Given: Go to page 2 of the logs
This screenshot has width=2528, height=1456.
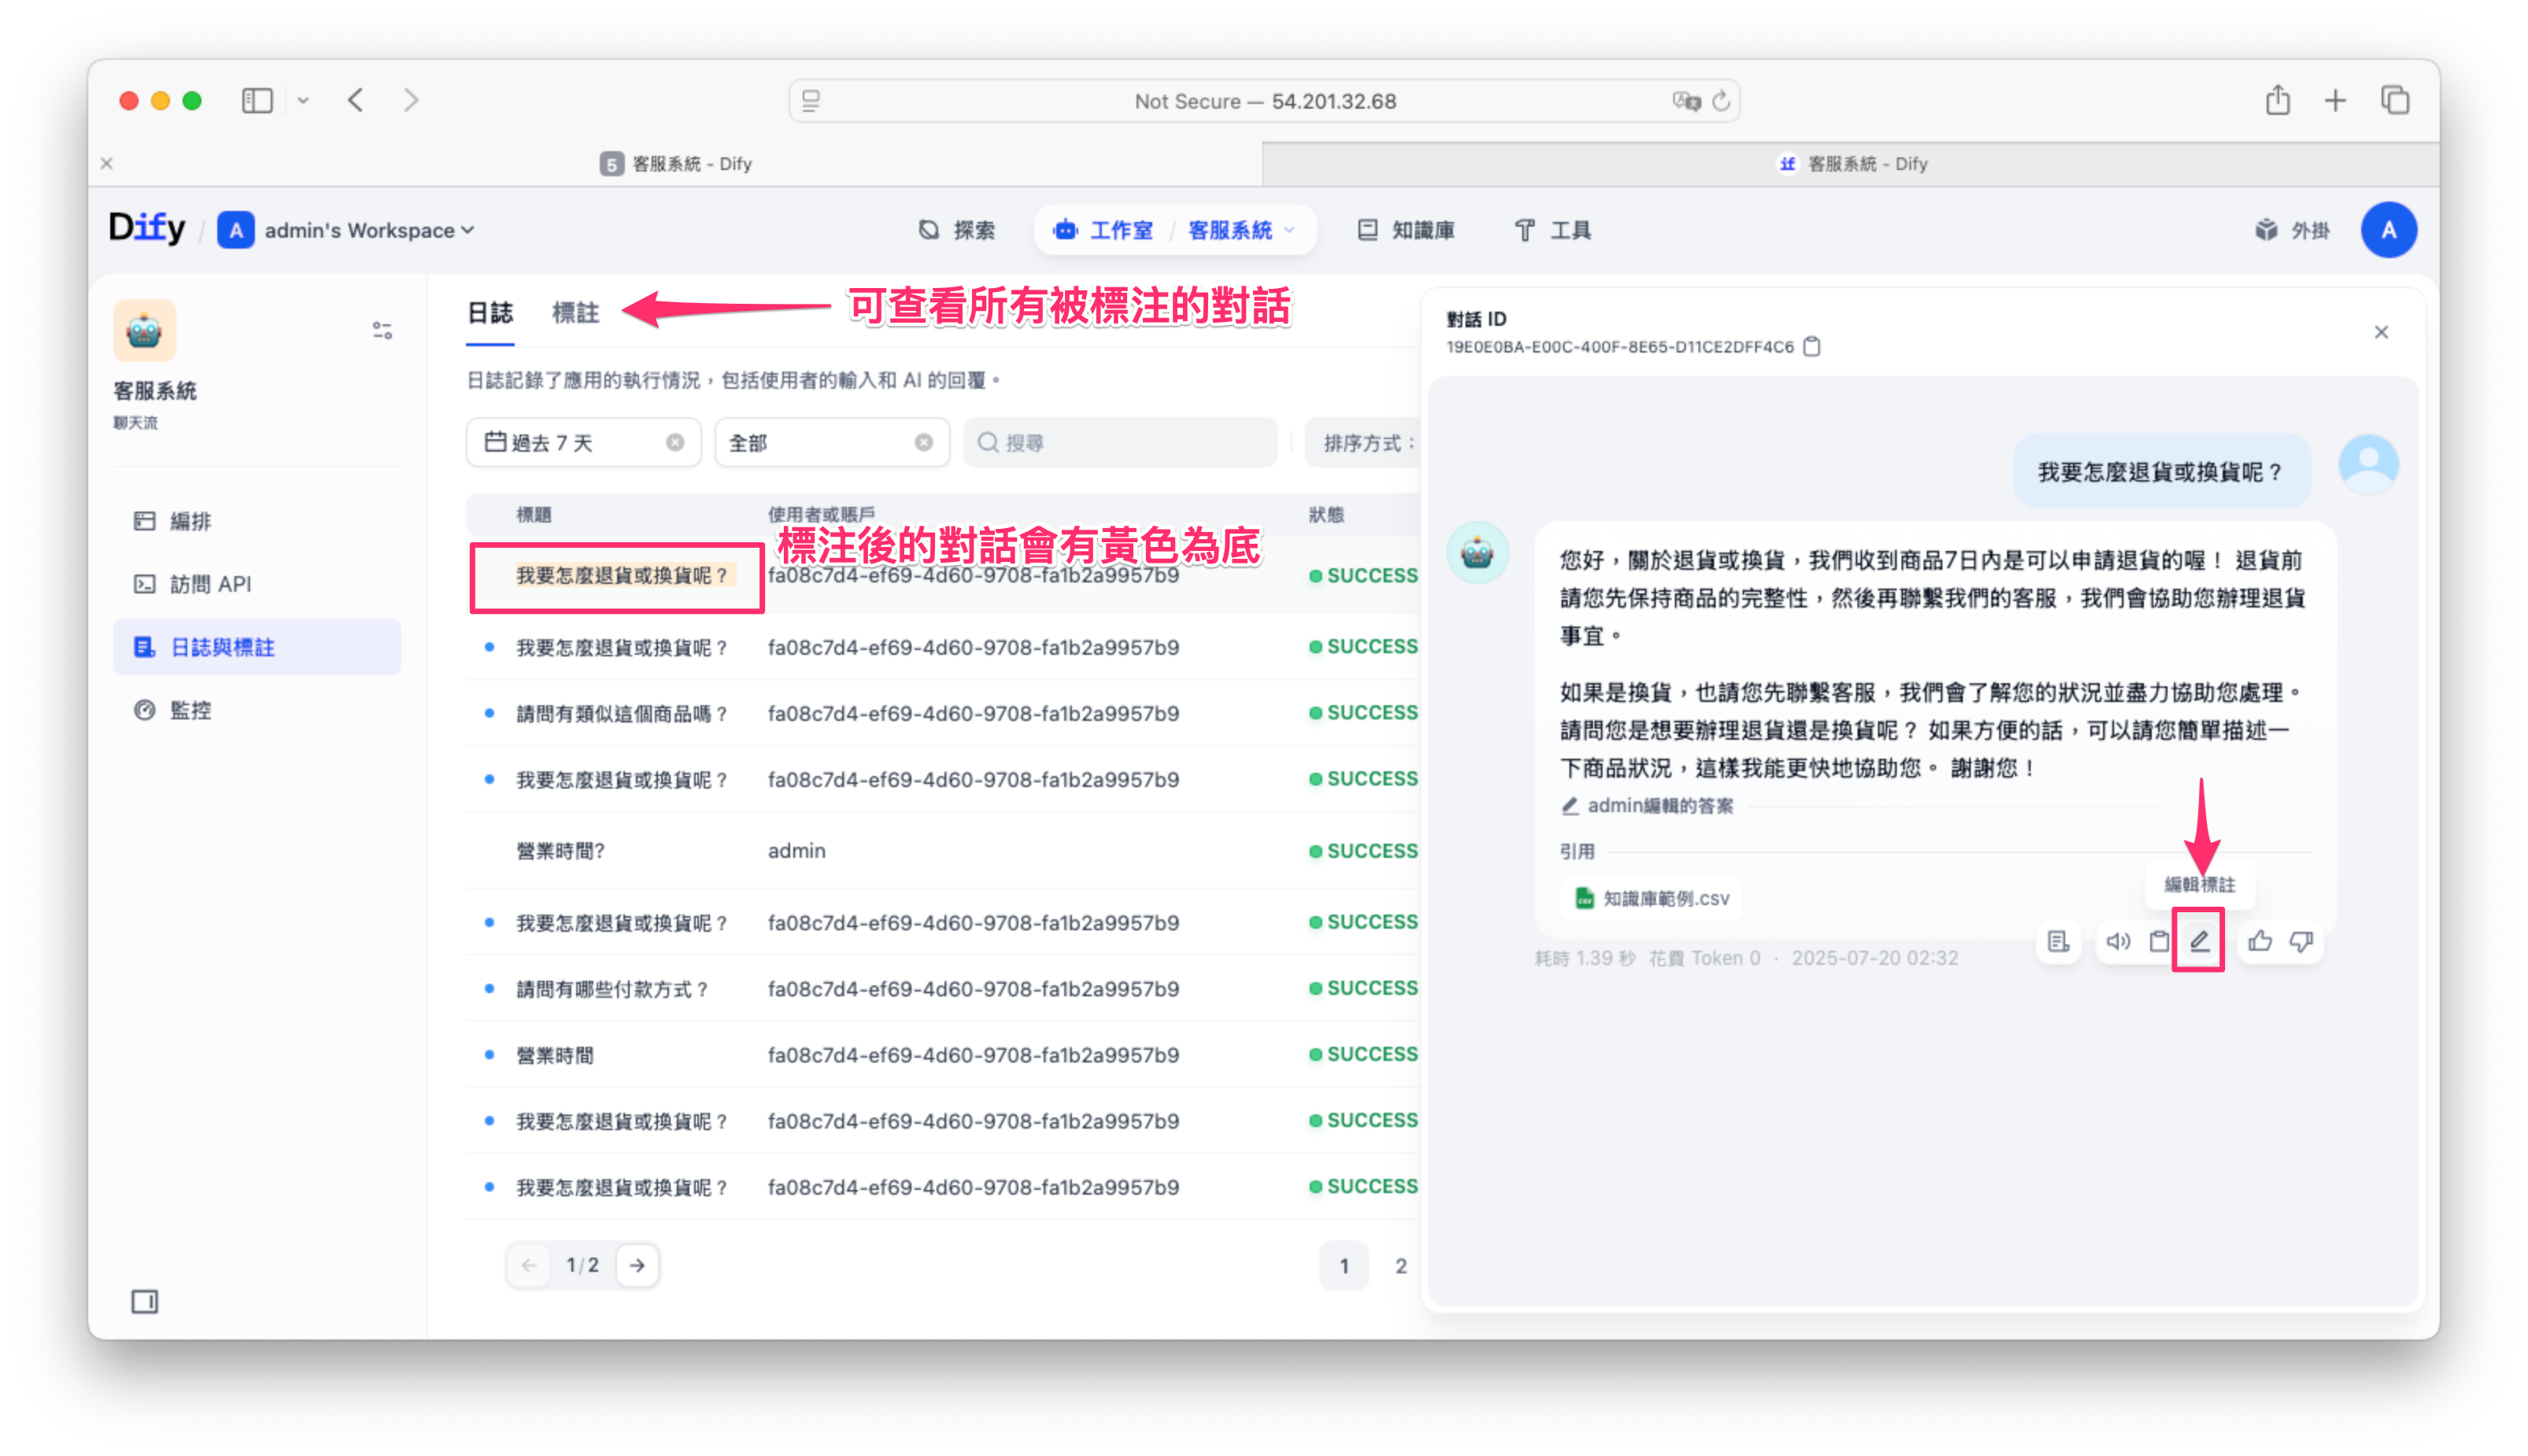Looking at the screenshot, I should 1400,1265.
